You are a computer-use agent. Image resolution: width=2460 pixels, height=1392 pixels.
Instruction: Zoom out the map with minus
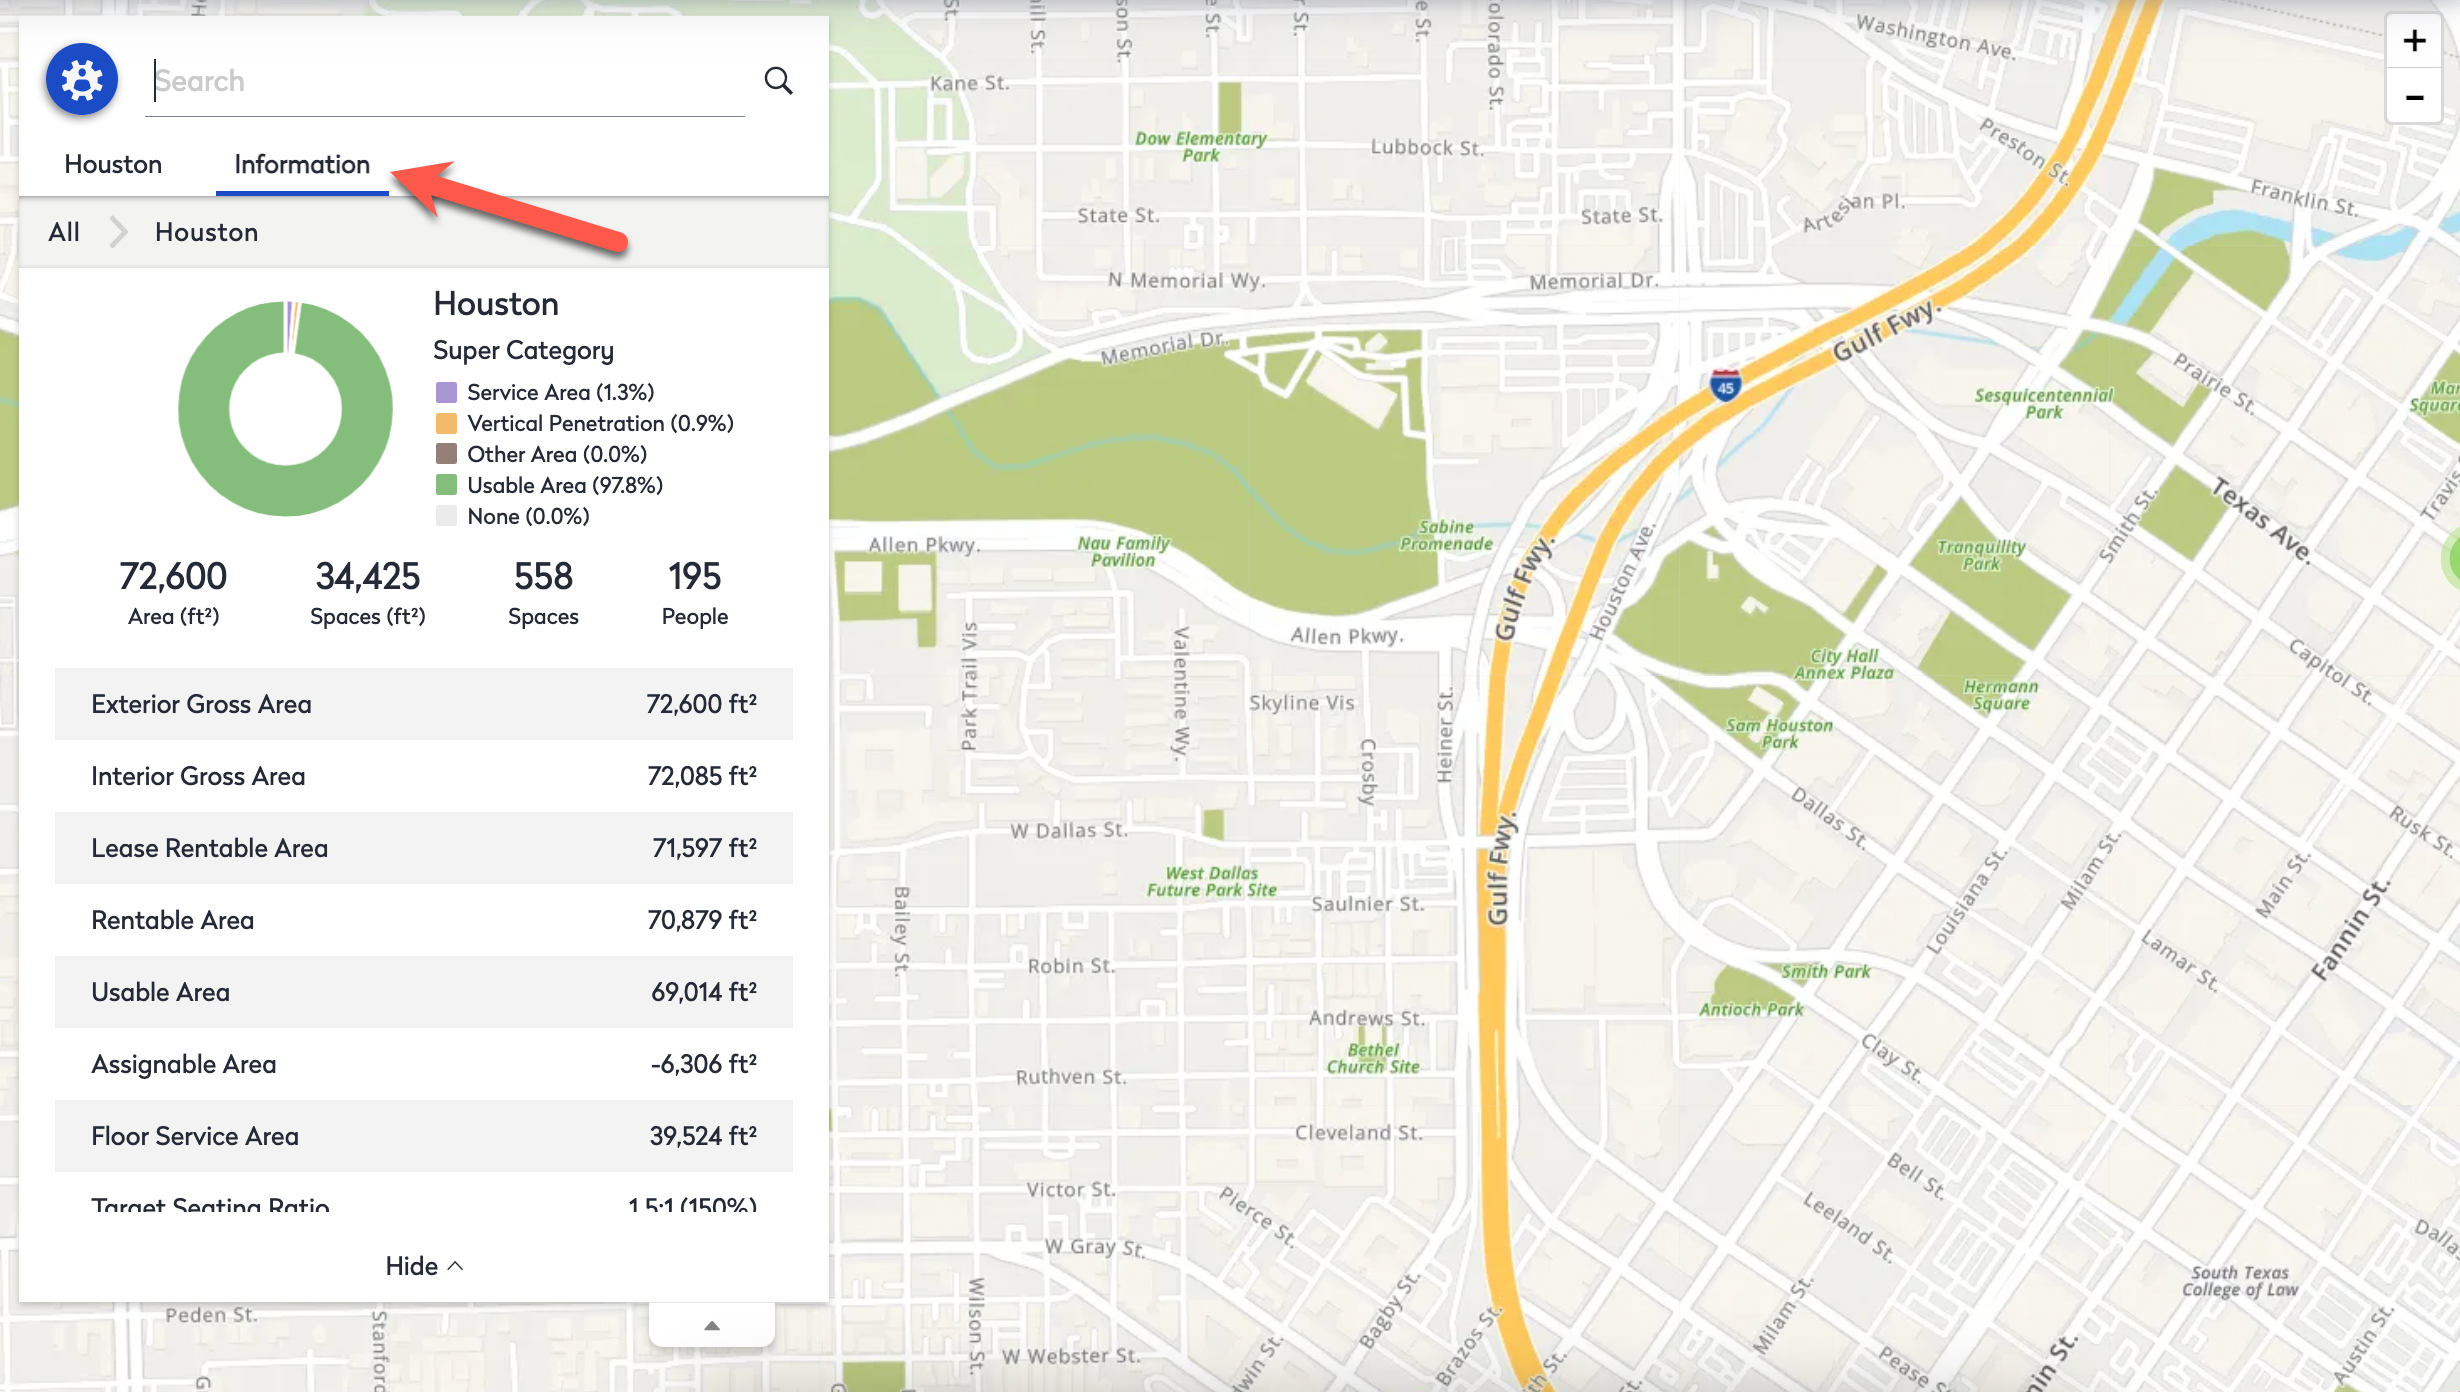pyautogui.click(x=2414, y=97)
